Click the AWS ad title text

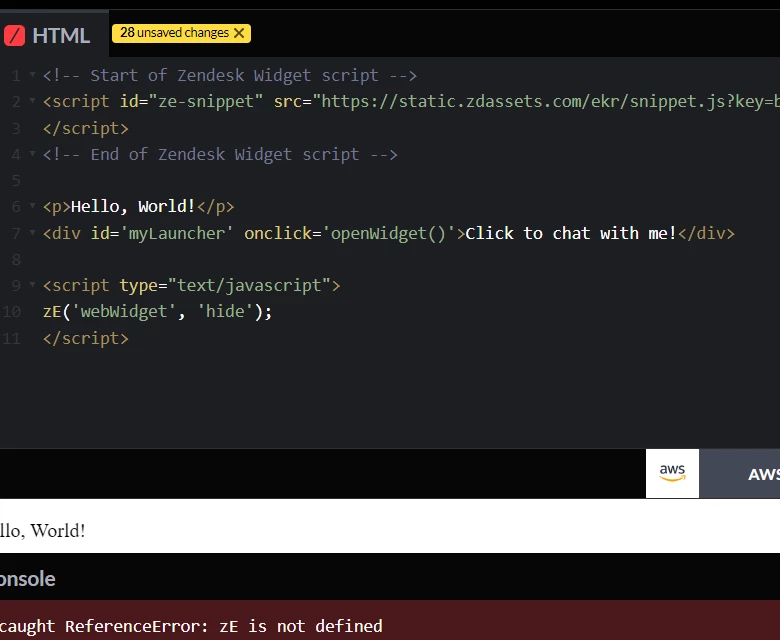(764, 474)
